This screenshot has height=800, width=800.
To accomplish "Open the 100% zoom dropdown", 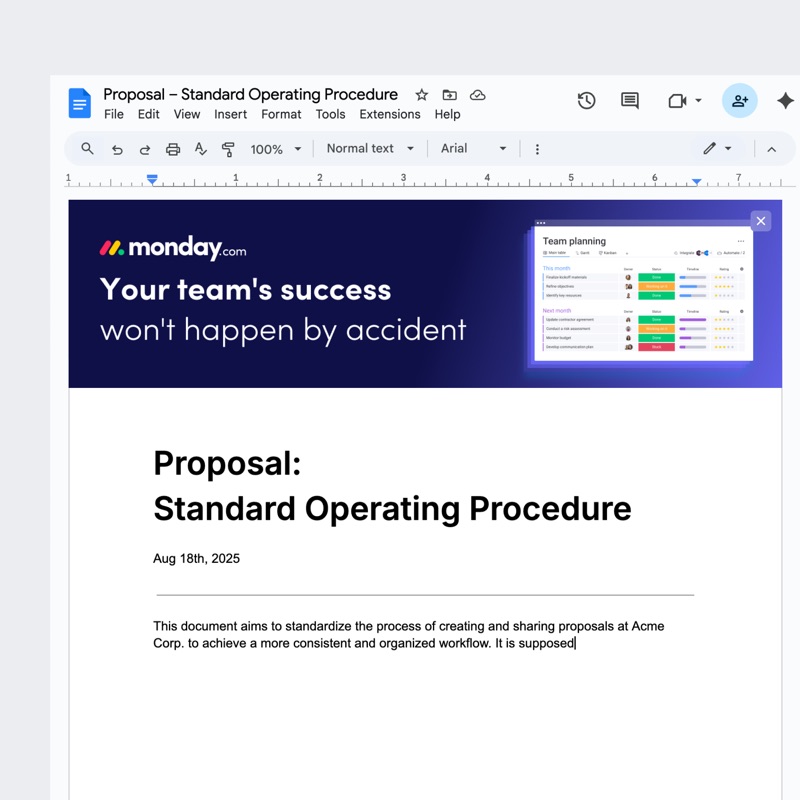I will pos(276,149).
